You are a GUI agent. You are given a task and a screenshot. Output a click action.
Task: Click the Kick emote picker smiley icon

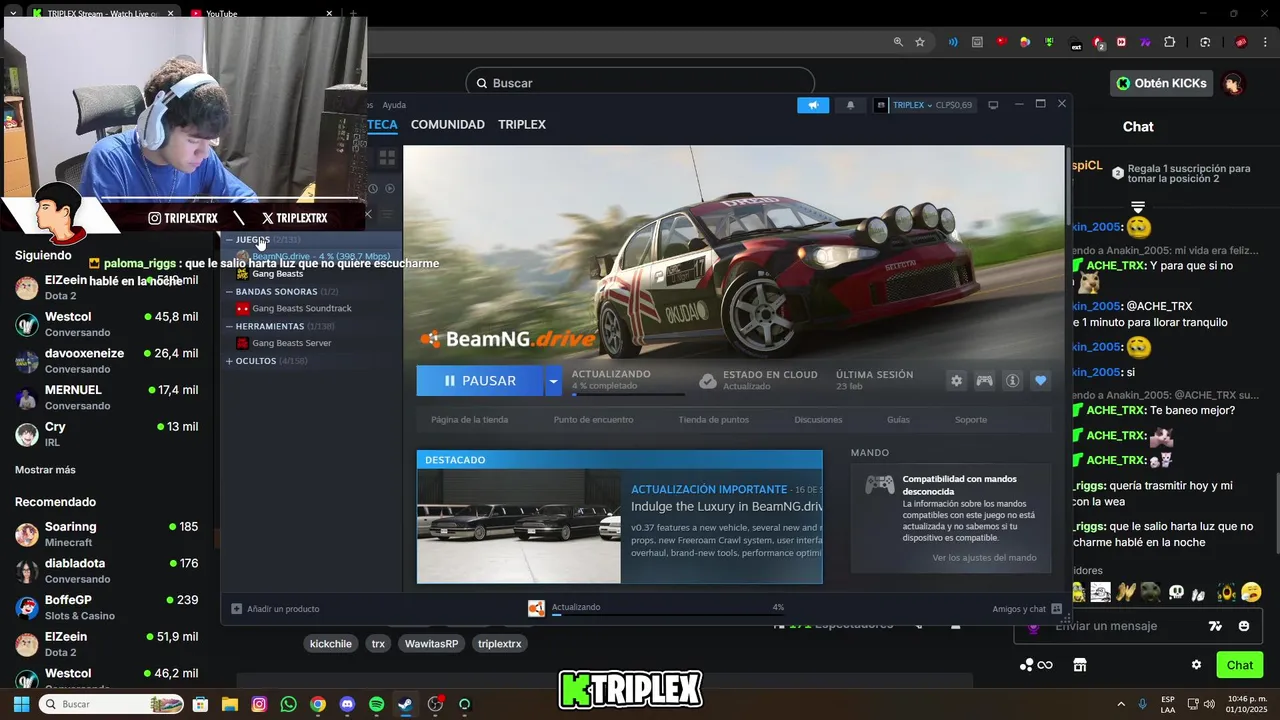pos(1244,626)
